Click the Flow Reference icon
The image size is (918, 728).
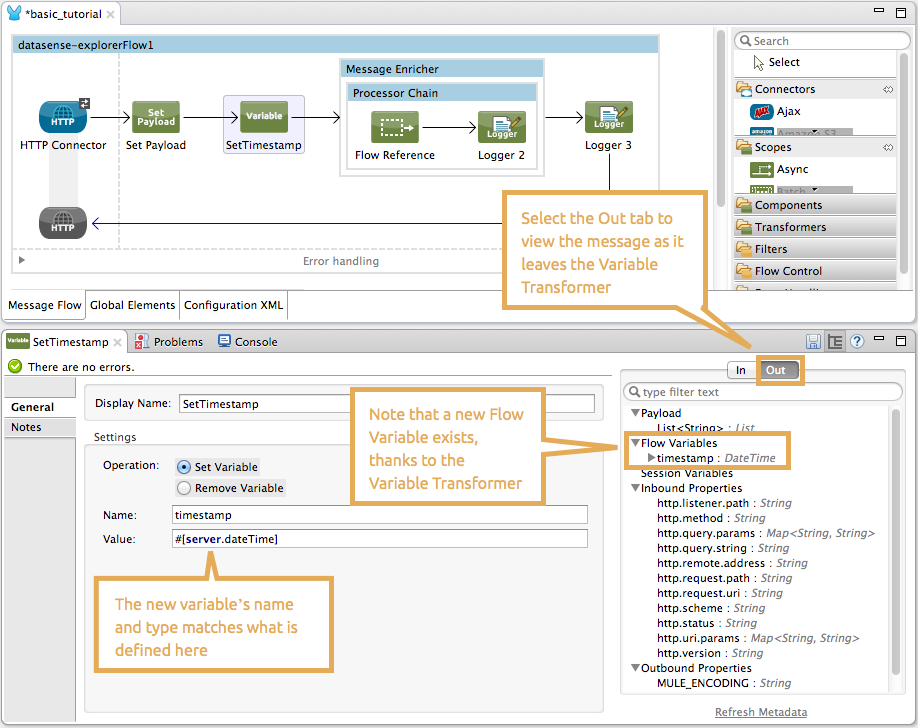[x=394, y=128]
